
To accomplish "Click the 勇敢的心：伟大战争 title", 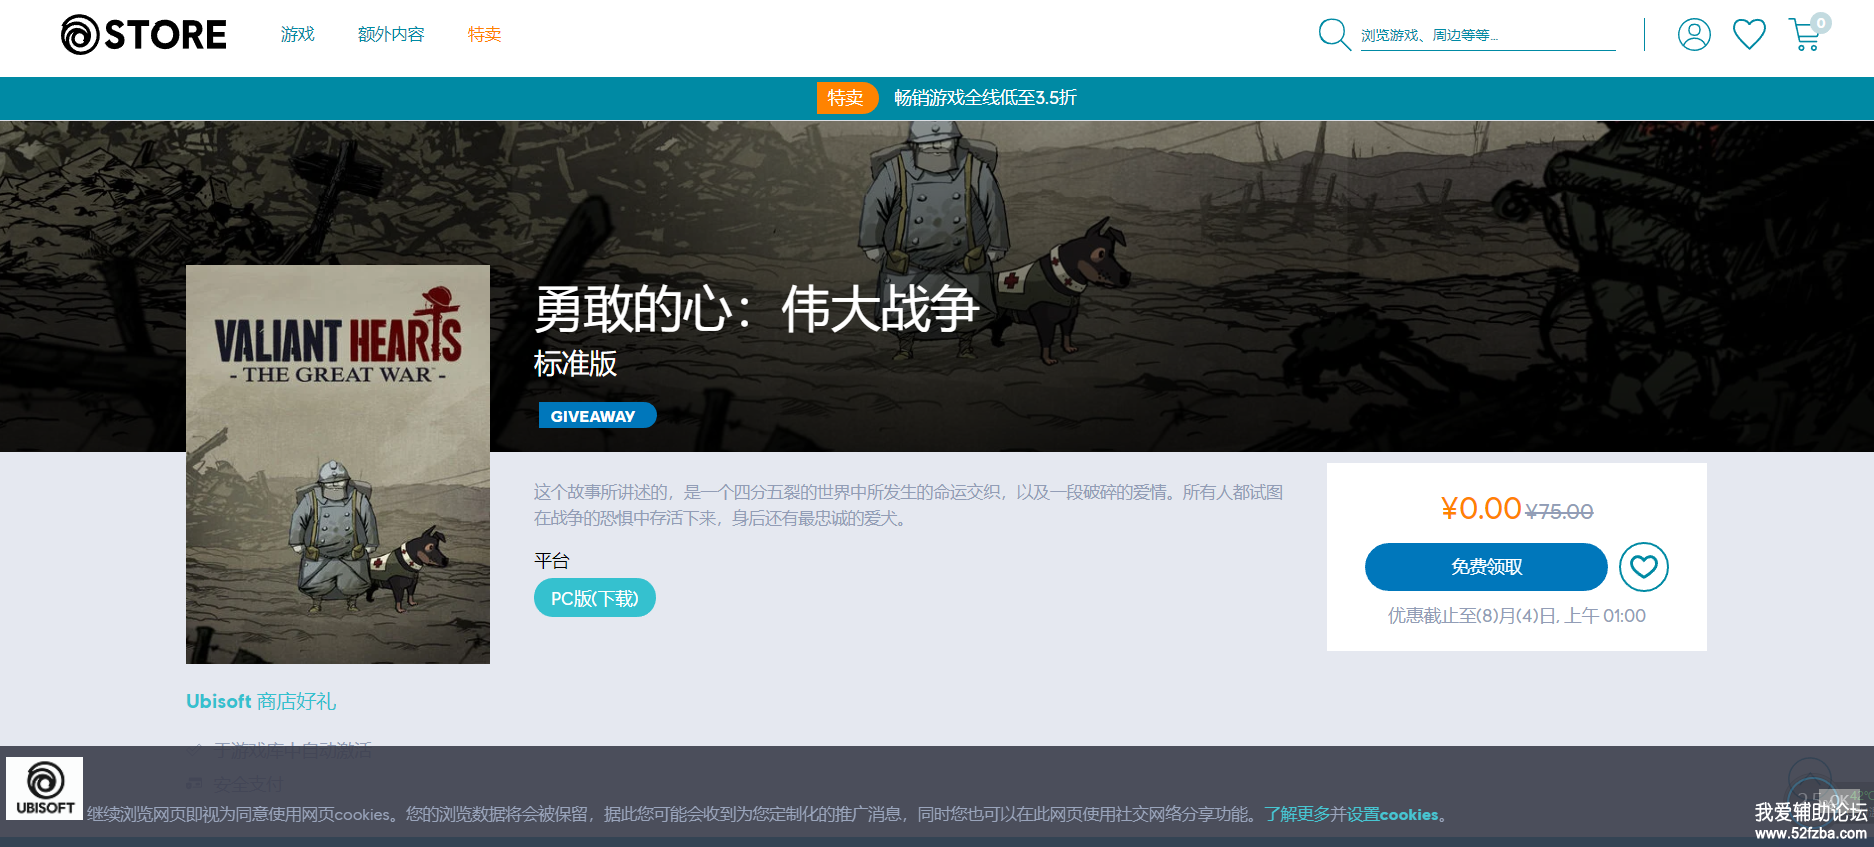I will [x=756, y=308].
